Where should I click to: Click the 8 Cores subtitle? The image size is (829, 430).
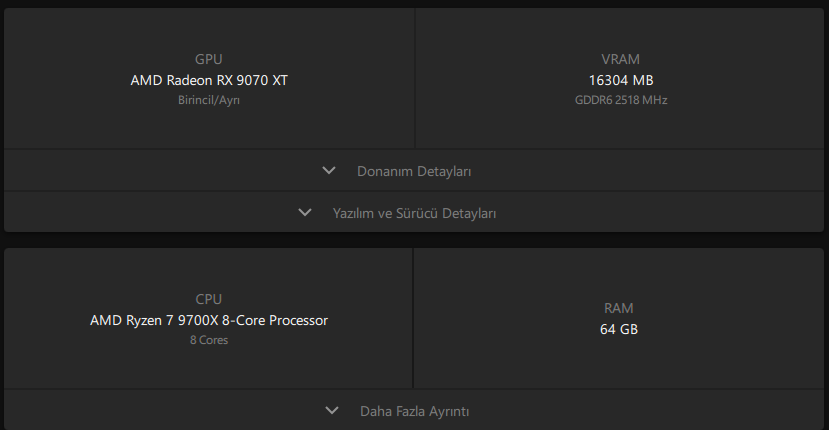[x=209, y=340]
